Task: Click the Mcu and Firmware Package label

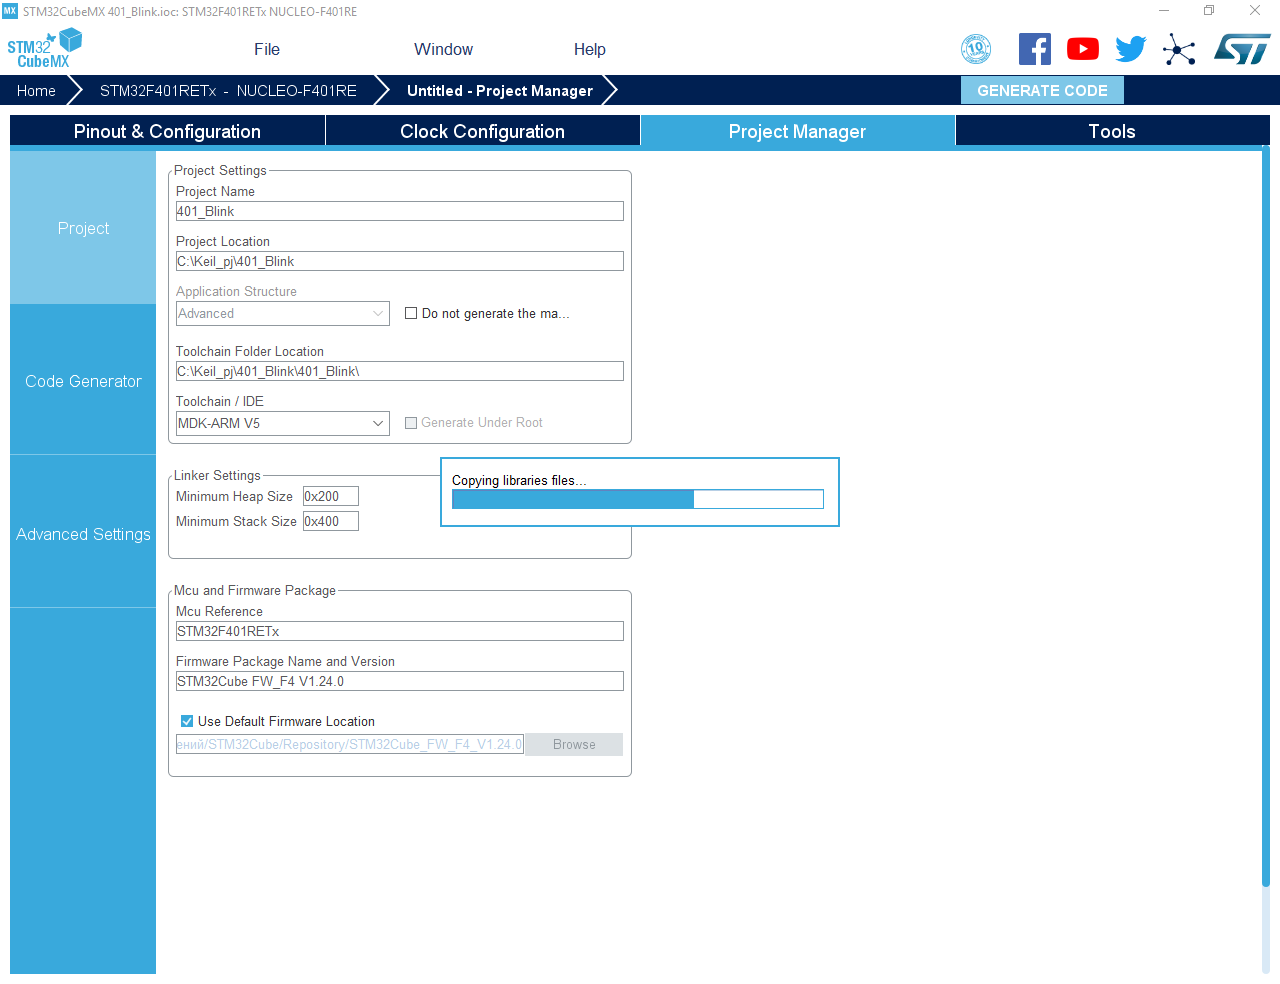Action: [x=255, y=590]
